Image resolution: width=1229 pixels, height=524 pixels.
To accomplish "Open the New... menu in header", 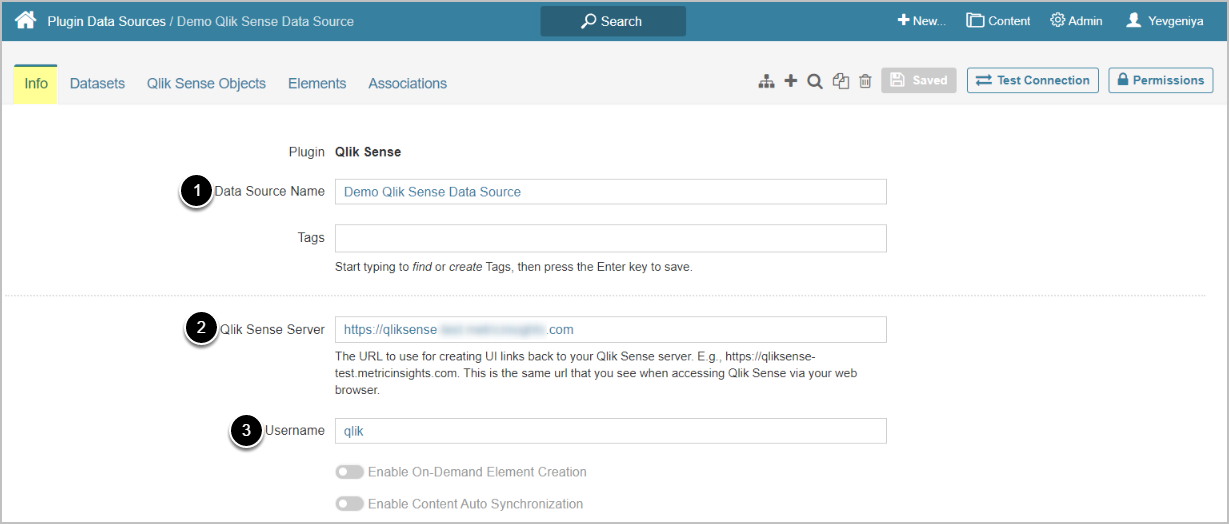I will tap(921, 21).
